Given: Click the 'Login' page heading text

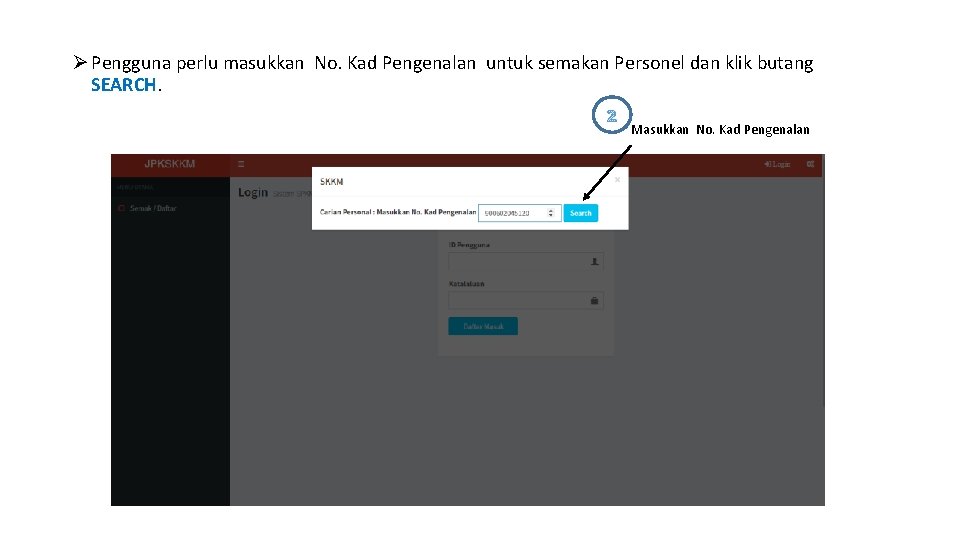Looking at the screenshot, I should [x=253, y=192].
